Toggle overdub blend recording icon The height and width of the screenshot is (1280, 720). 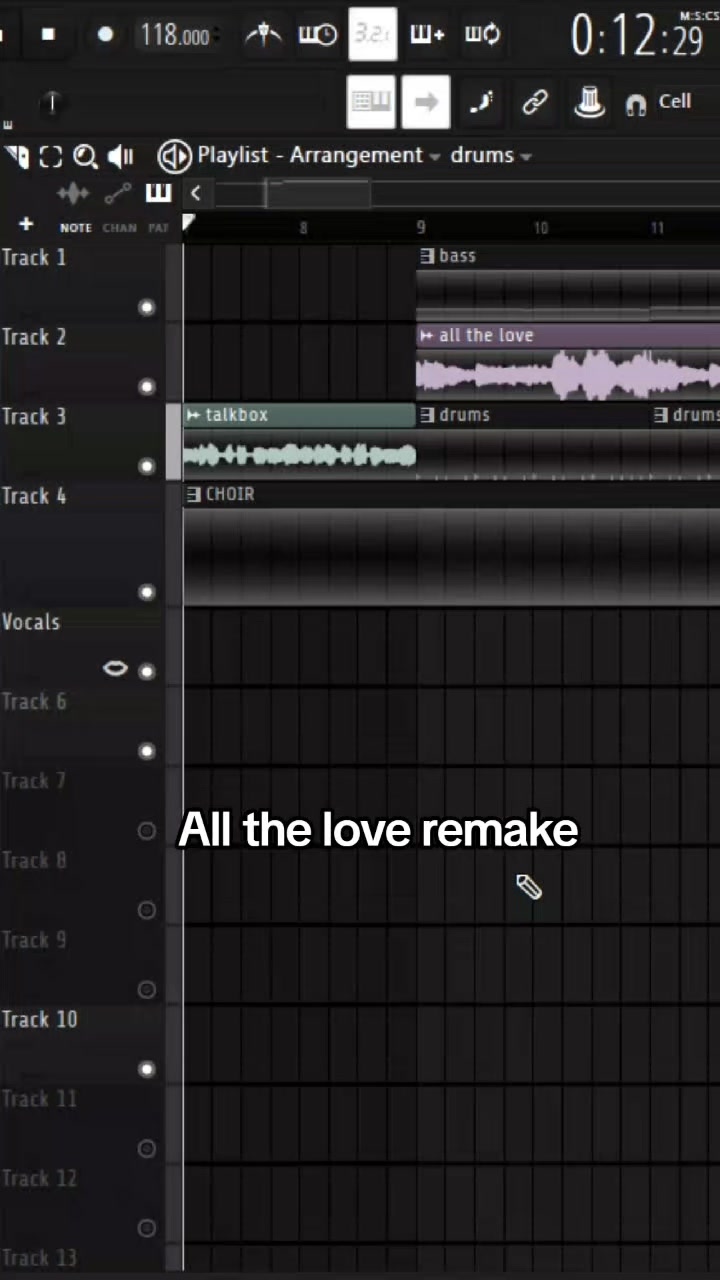click(x=427, y=34)
